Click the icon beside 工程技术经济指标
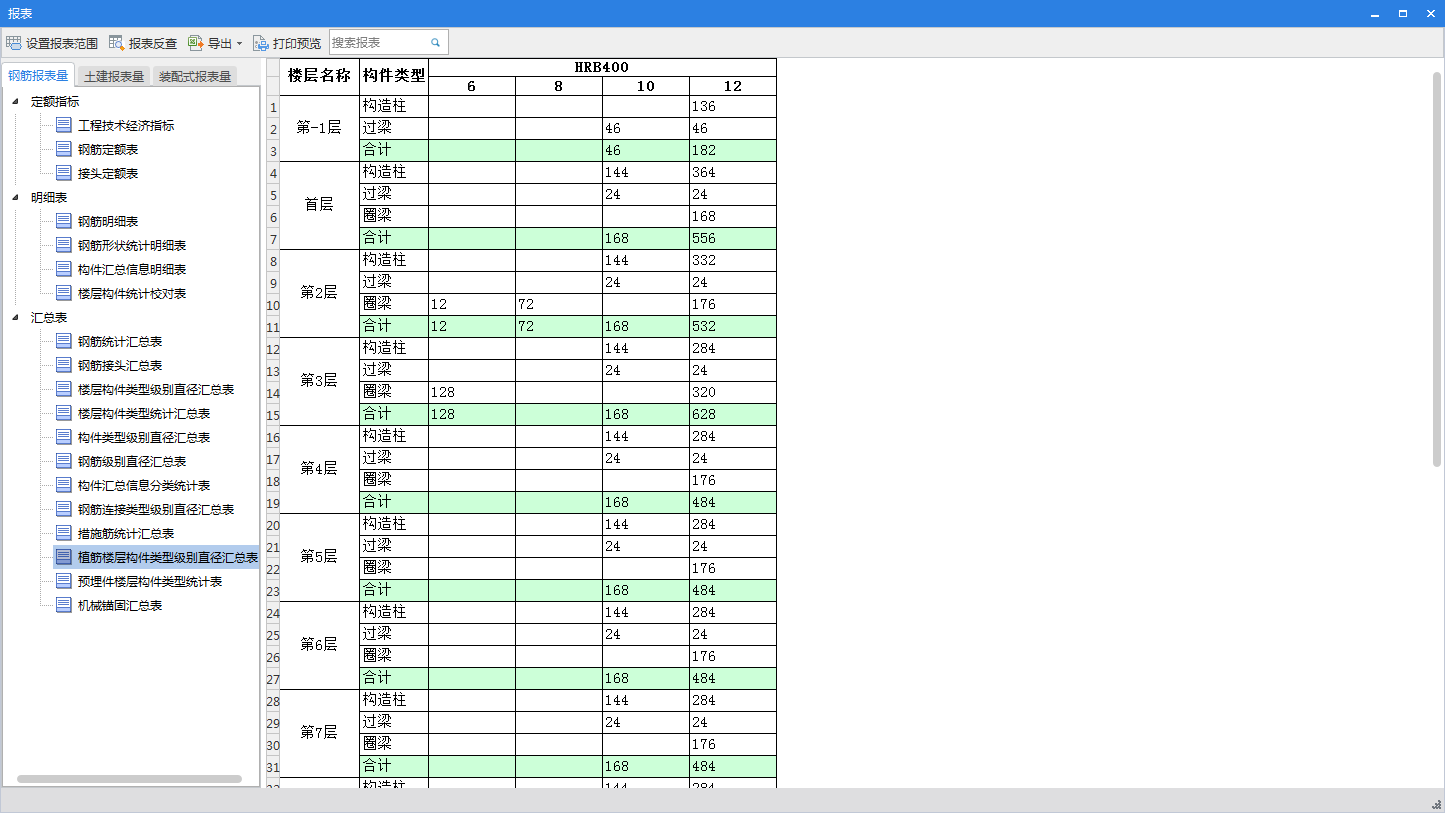The height and width of the screenshot is (813, 1445). tap(64, 125)
